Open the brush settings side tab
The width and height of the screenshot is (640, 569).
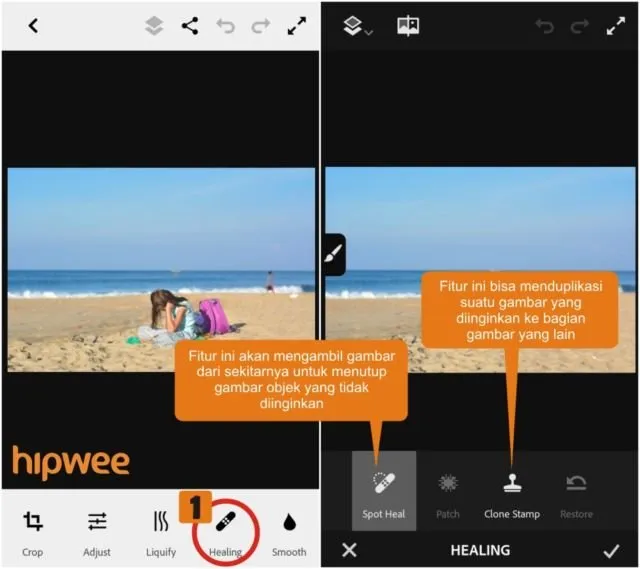pyautogui.click(x=334, y=254)
